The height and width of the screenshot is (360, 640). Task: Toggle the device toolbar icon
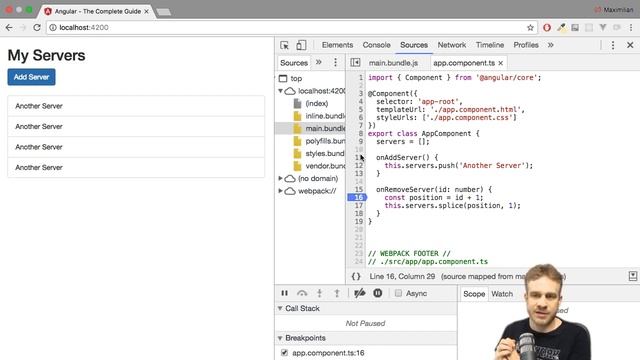pos(301,45)
